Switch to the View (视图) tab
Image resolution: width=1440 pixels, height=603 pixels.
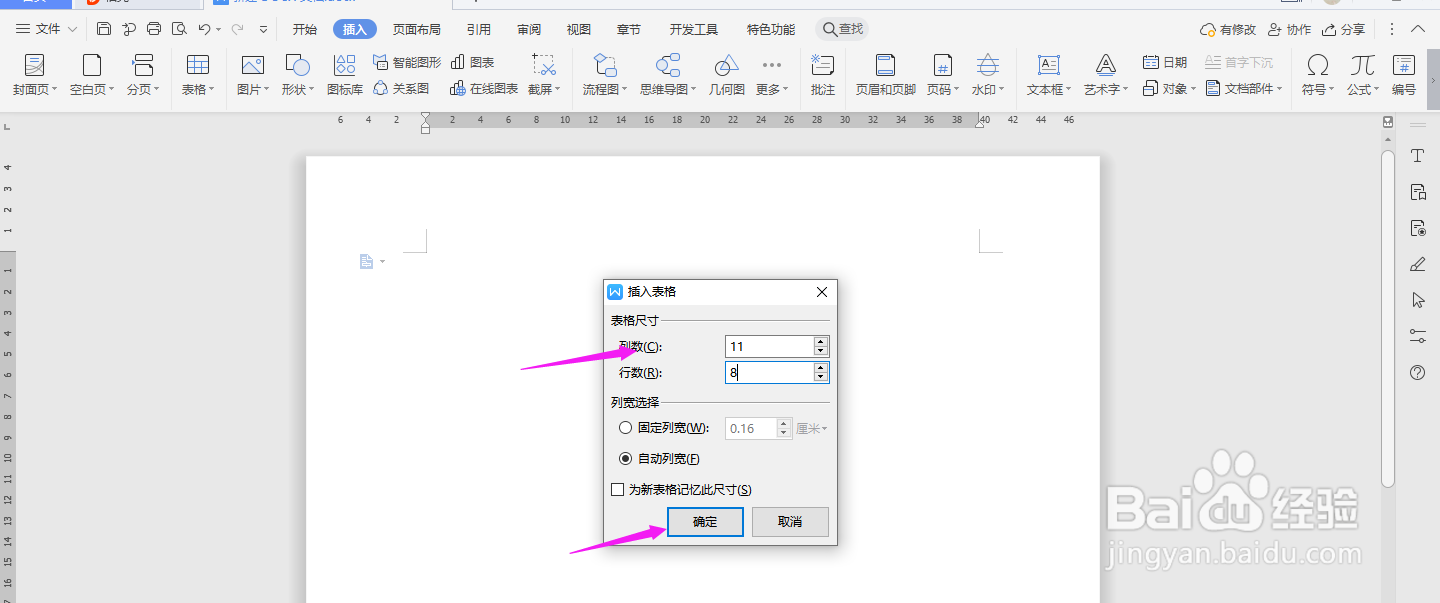pos(579,30)
